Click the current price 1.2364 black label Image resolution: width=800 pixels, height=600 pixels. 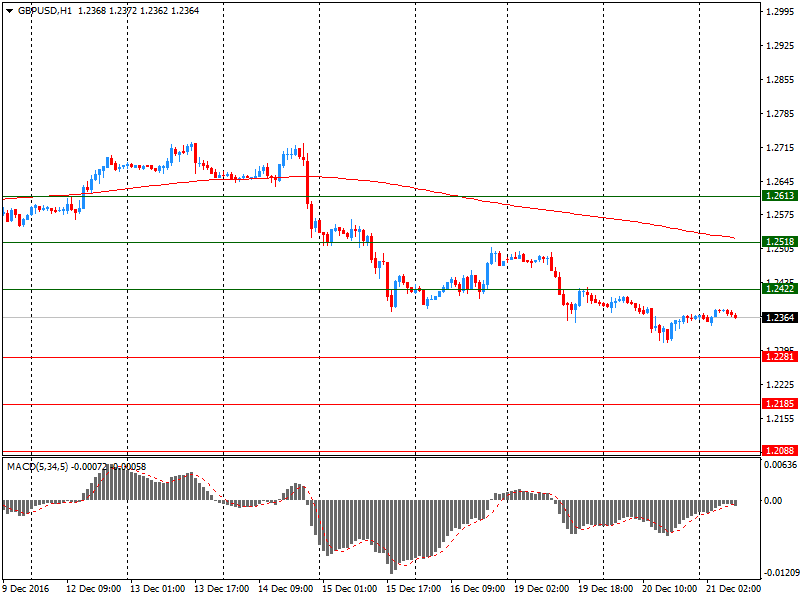780,318
